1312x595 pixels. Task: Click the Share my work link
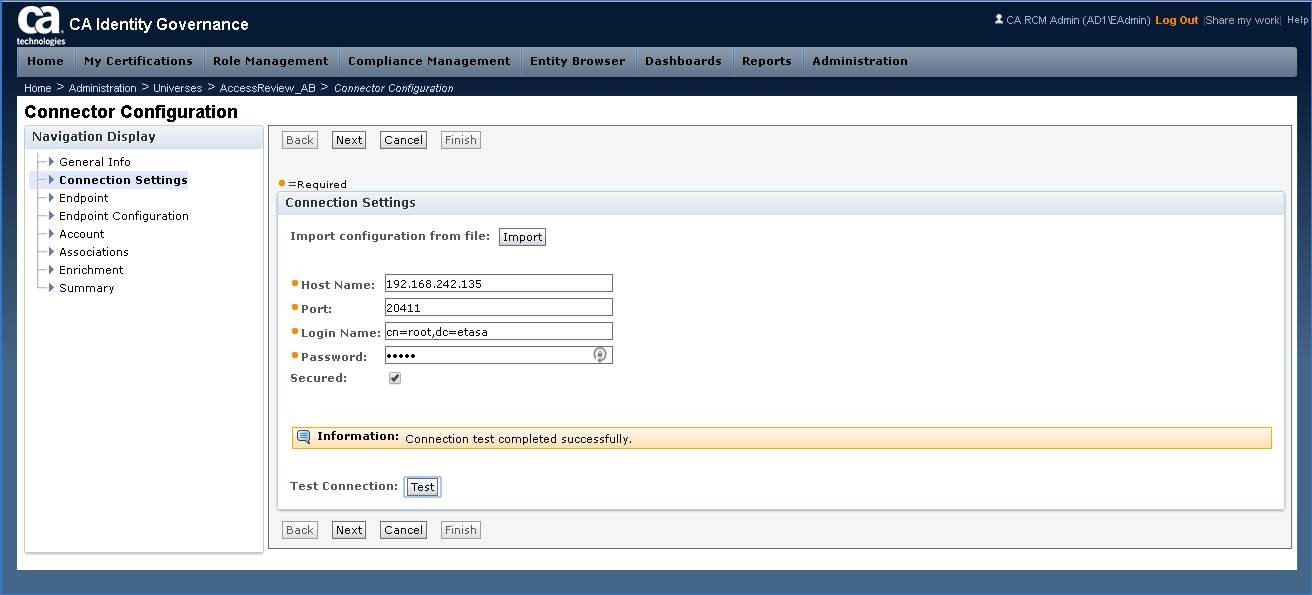pos(1242,20)
